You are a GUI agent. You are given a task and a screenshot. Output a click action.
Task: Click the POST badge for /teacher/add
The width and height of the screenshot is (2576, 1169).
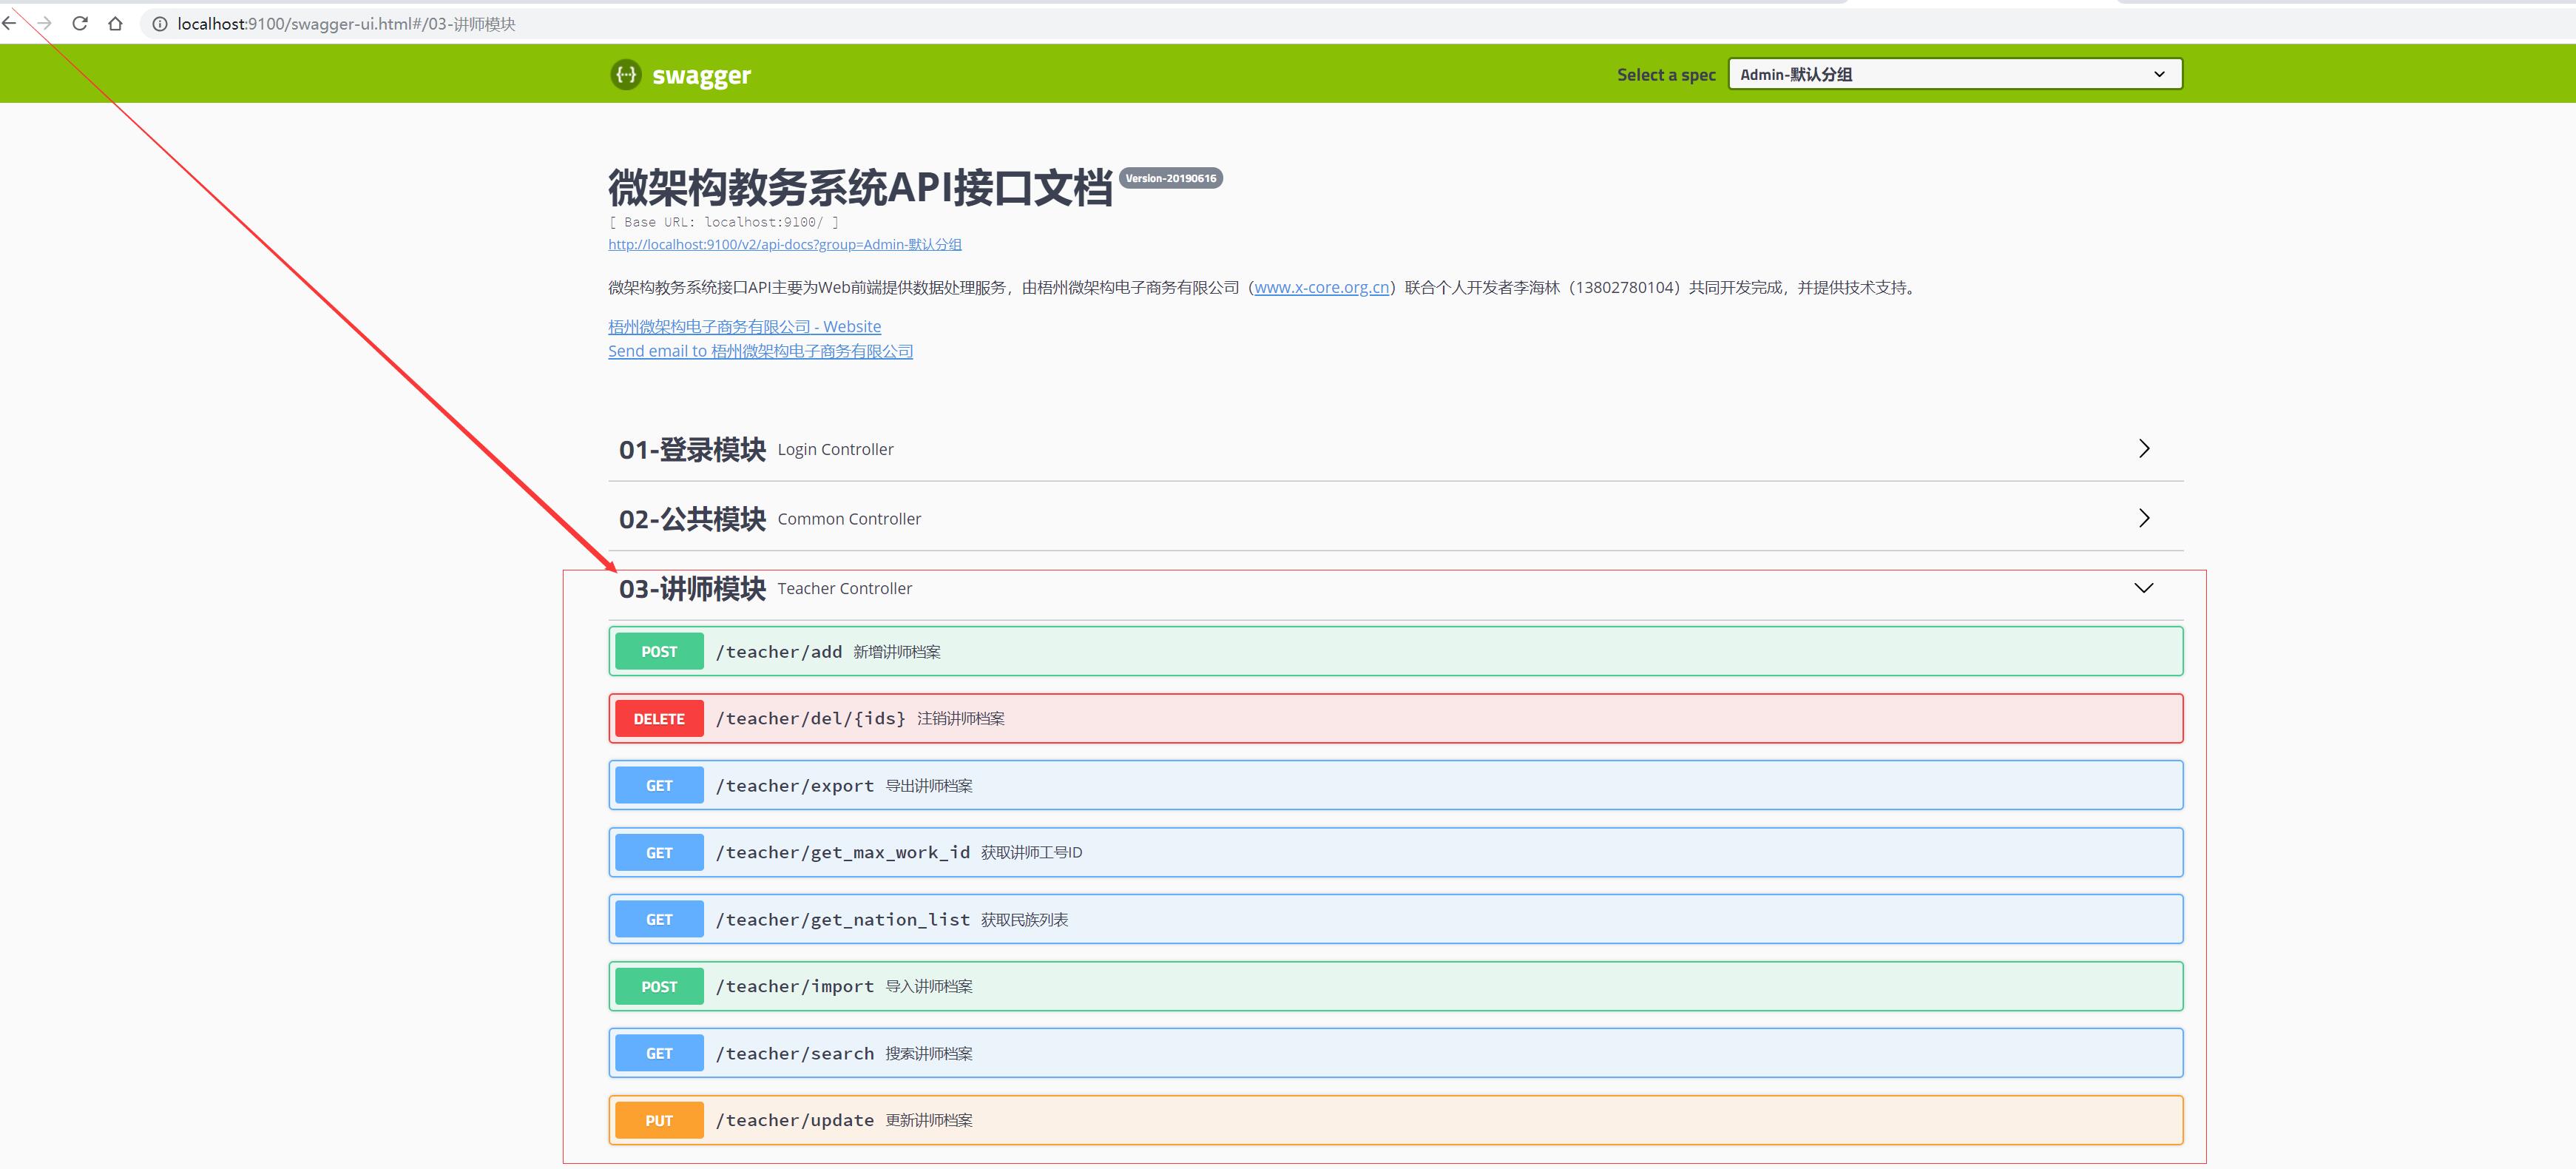pyautogui.click(x=659, y=651)
